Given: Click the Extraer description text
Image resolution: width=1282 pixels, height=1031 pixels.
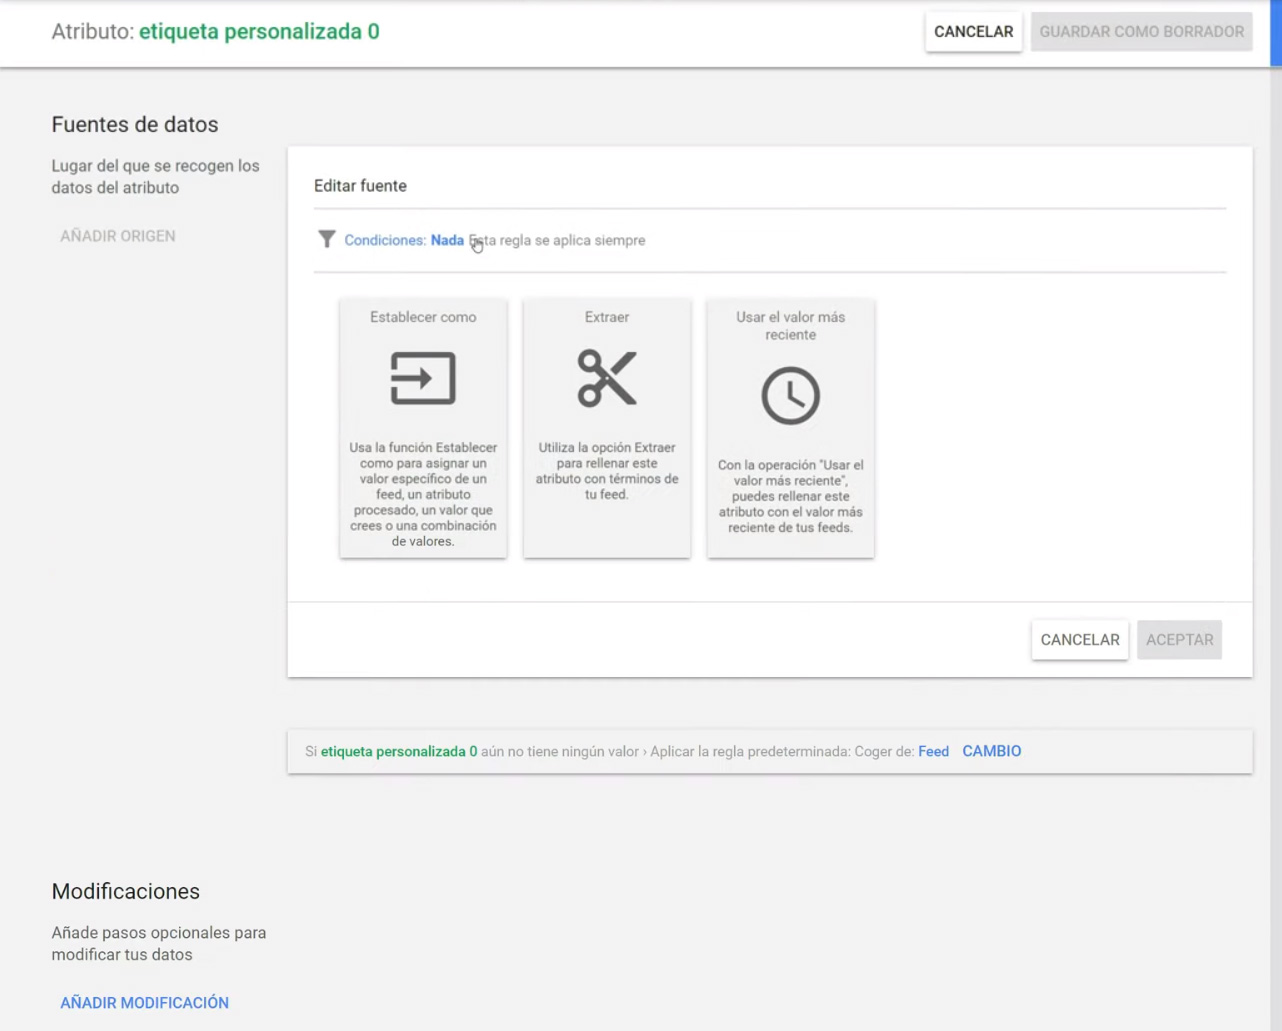Looking at the screenshot, I should (x=607, y=471).
